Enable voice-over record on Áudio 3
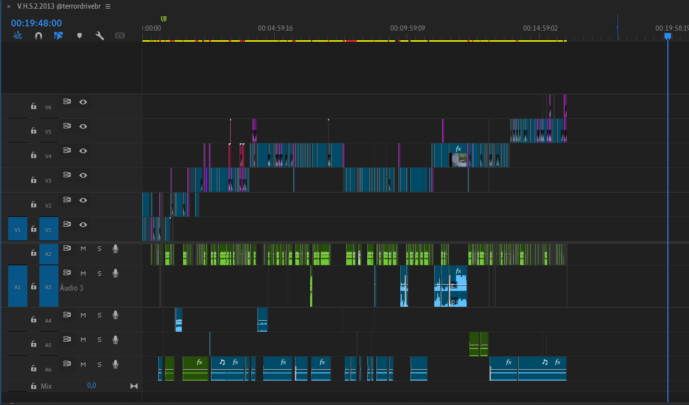 point(115,274)
